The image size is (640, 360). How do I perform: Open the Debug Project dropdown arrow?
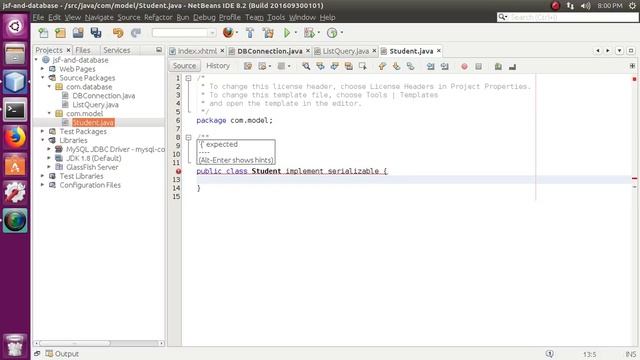tap(319, 33)
